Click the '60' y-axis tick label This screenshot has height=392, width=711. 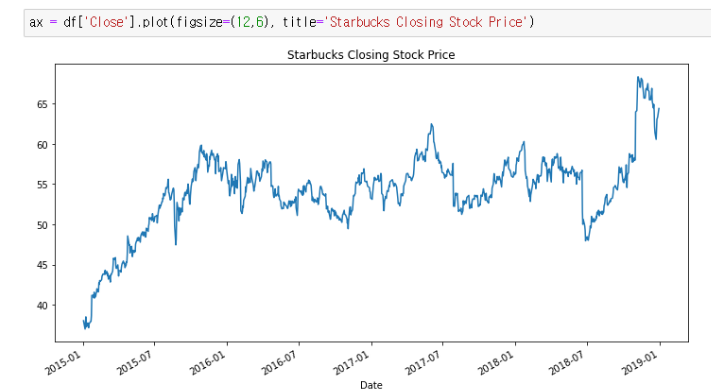click(42, 145)
